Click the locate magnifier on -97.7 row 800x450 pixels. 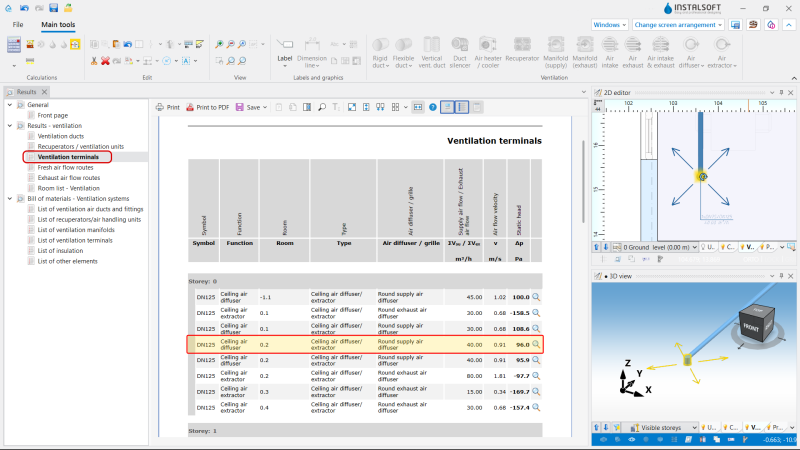(536, 376)
